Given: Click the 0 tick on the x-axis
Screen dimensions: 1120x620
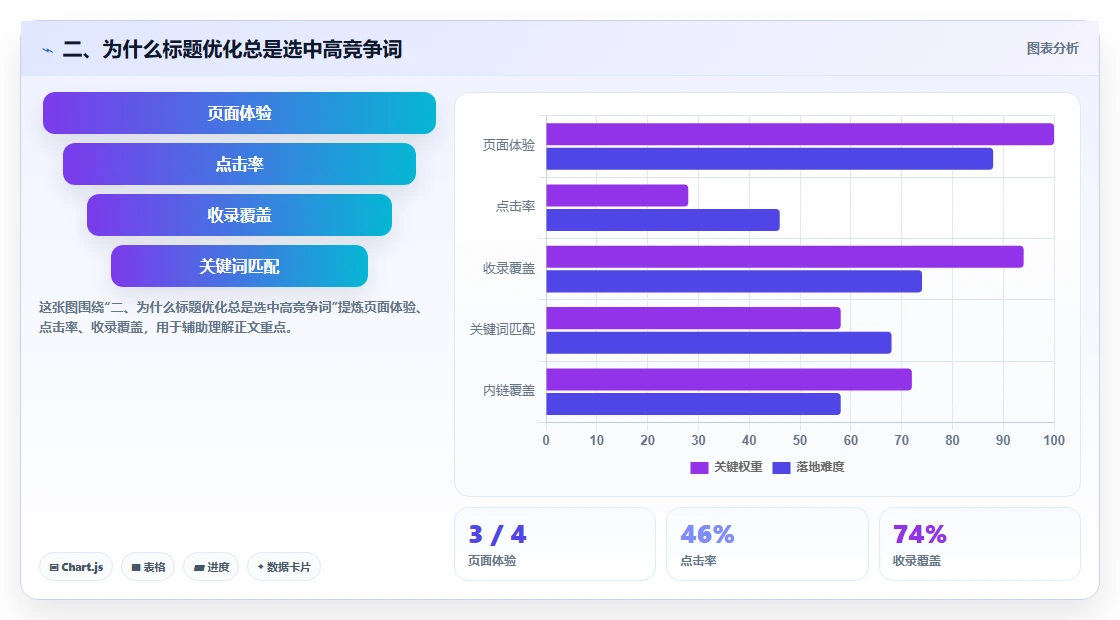Looking at the screenshot, I should point(546,440).
